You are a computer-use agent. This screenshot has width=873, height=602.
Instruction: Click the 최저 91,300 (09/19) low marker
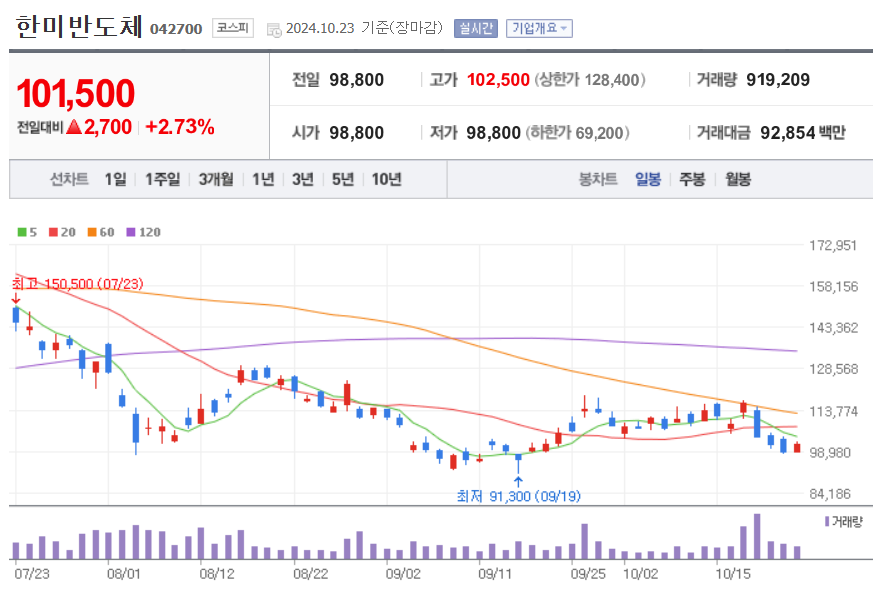click(518, 496)
